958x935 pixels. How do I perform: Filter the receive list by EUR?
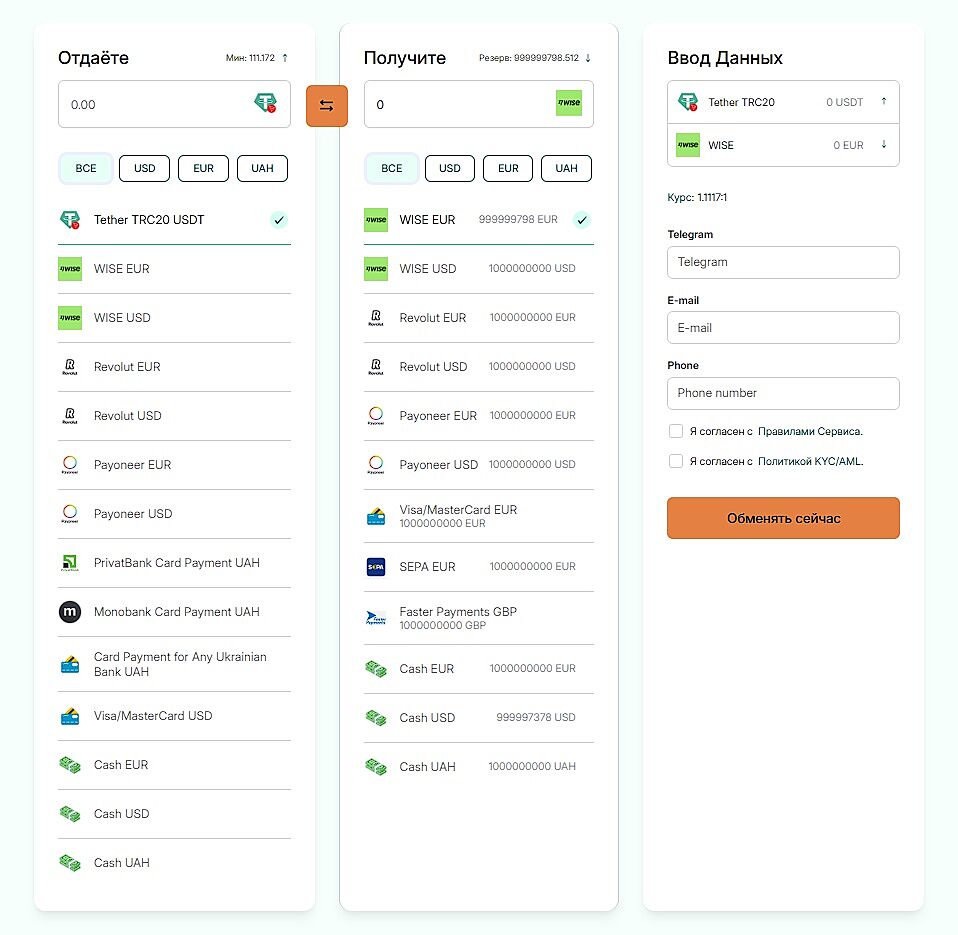pyautogui.click(x=508, y=168)
